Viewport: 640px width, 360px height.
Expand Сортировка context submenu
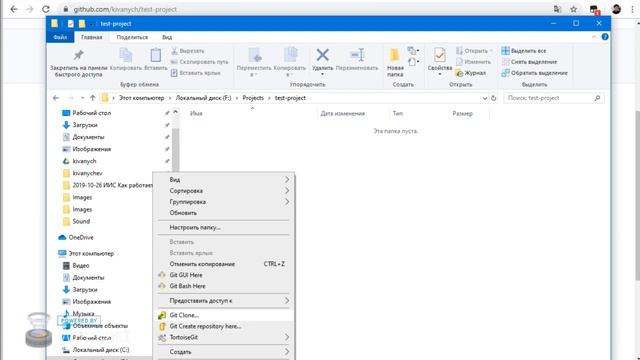224,191
